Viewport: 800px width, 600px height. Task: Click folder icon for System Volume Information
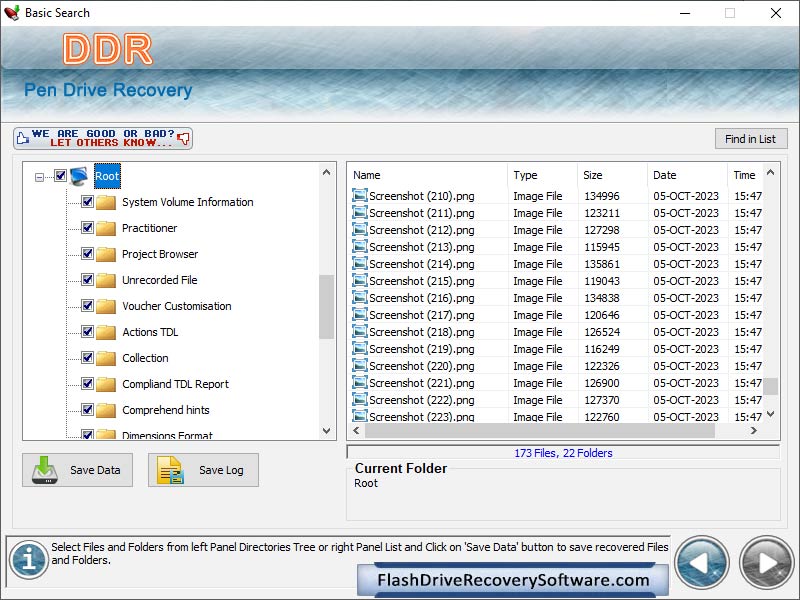(x=106, y=202)
